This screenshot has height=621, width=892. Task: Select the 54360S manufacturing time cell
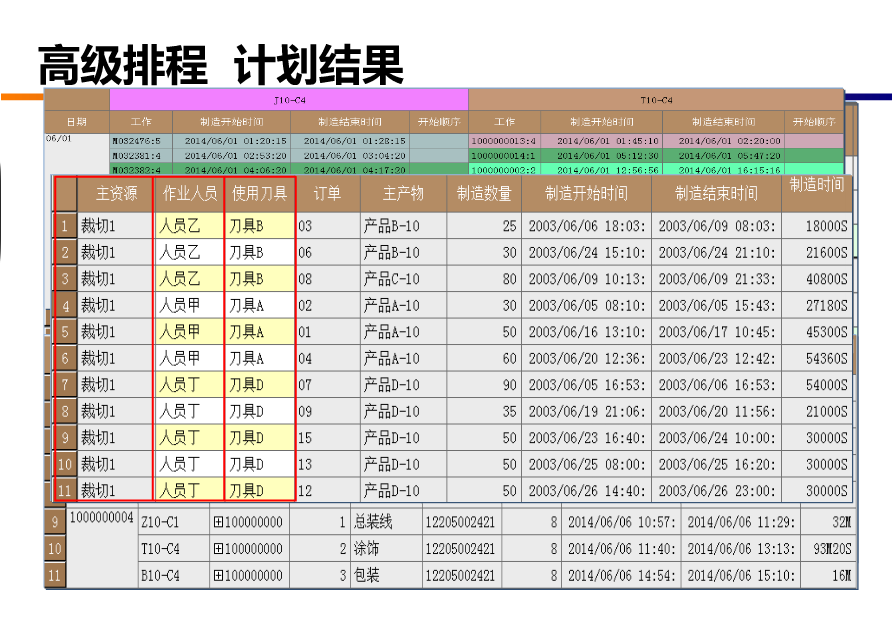(x=816, y=358)
